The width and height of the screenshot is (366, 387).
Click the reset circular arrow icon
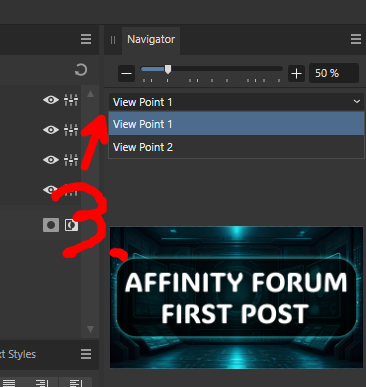point(81,70)
